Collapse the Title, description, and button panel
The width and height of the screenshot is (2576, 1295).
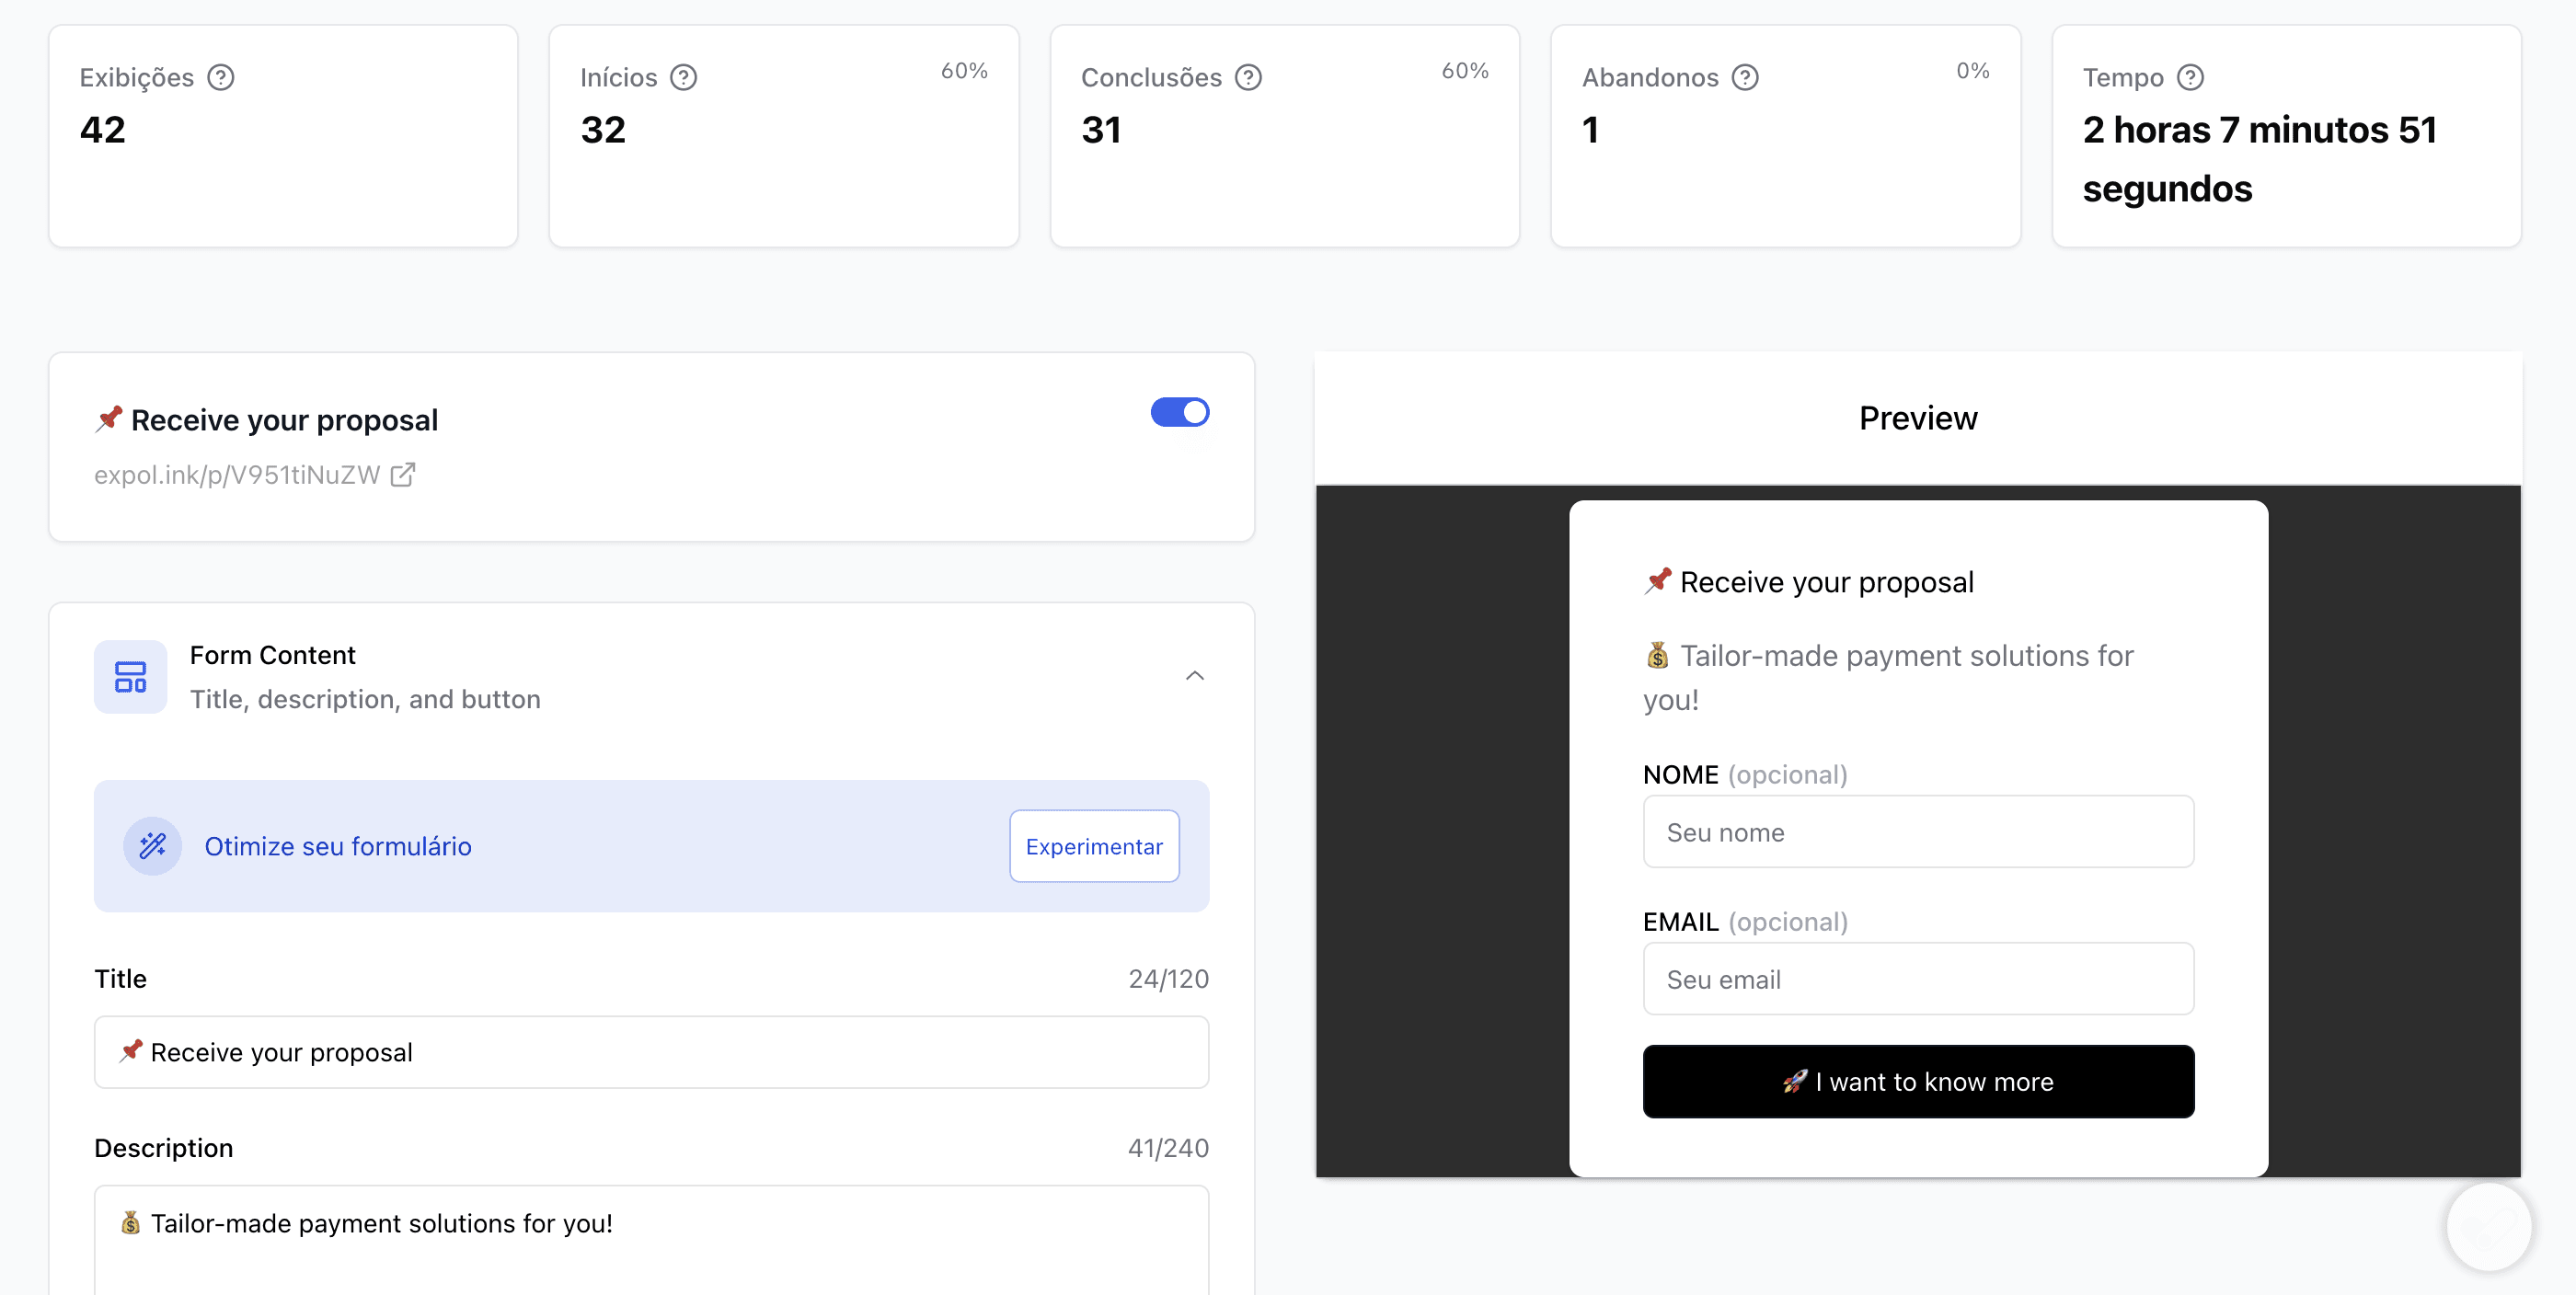click(x=1194, y=675)
